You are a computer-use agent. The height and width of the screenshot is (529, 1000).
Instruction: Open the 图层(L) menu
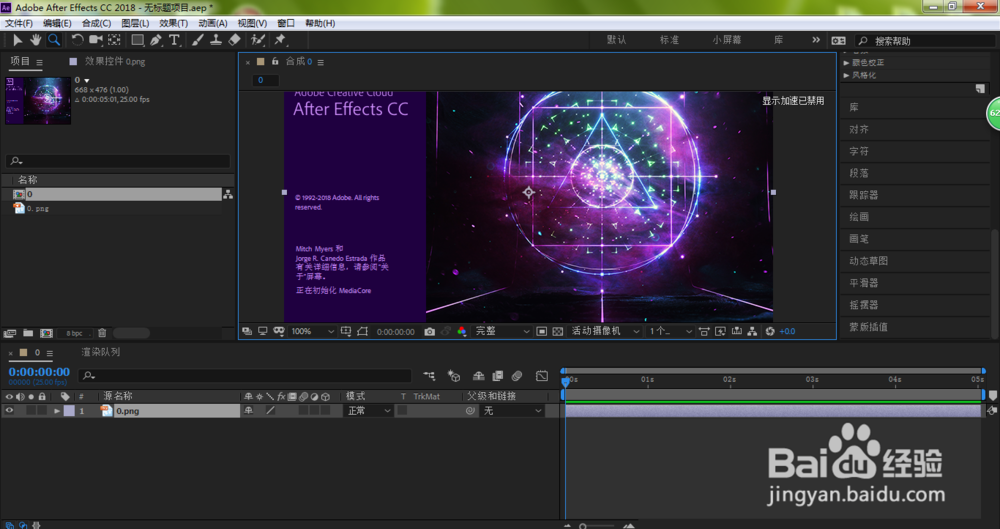135,23
